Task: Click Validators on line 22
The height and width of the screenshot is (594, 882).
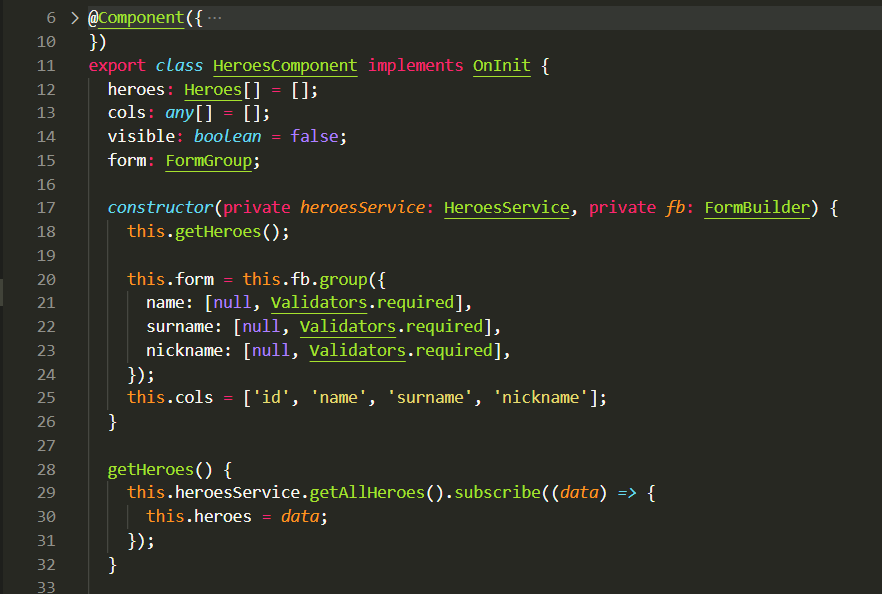Action: [348, 327]
